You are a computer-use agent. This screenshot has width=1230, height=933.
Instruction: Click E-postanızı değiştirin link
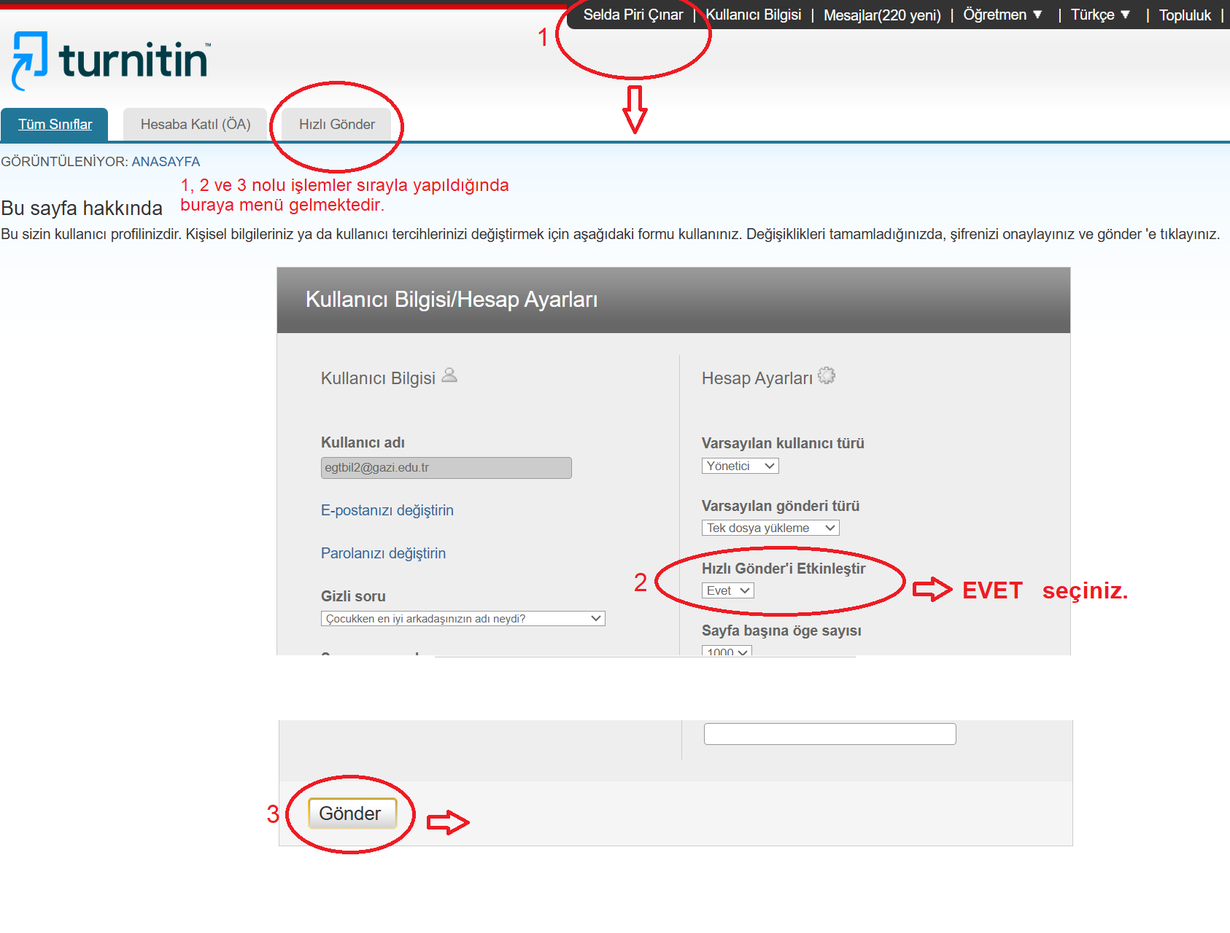(x=387, y=510)
